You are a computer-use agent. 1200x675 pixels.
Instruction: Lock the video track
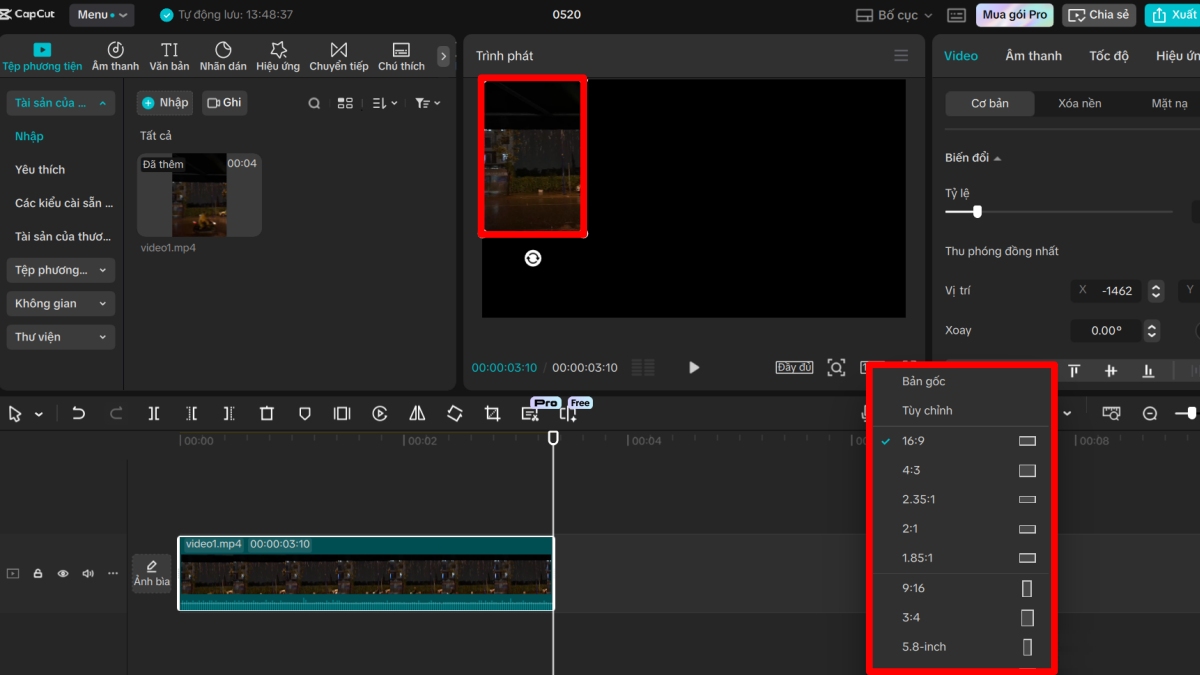(38, 573)
